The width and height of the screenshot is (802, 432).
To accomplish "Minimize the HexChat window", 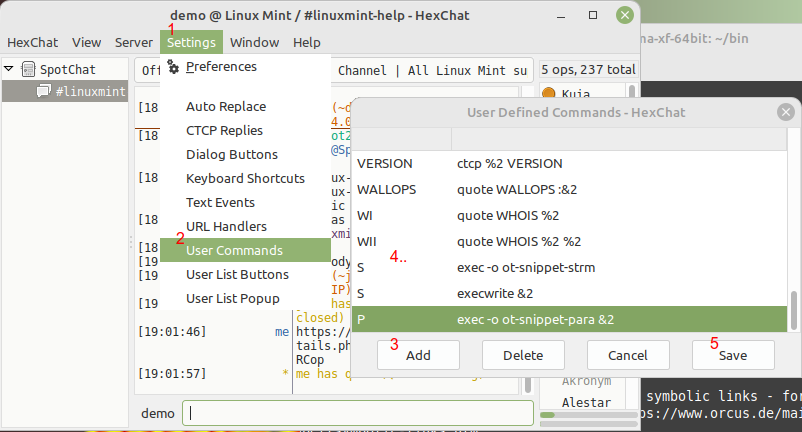I will 561,16.
